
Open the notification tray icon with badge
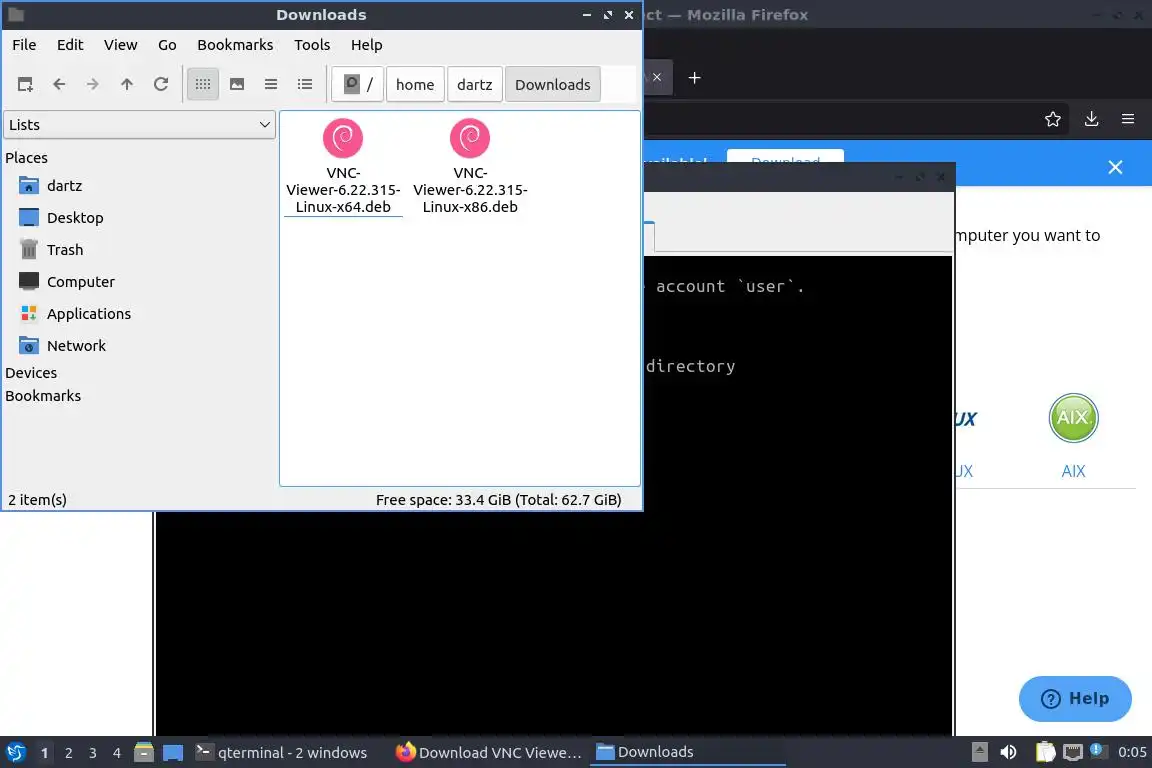(x=1097, y=750)
